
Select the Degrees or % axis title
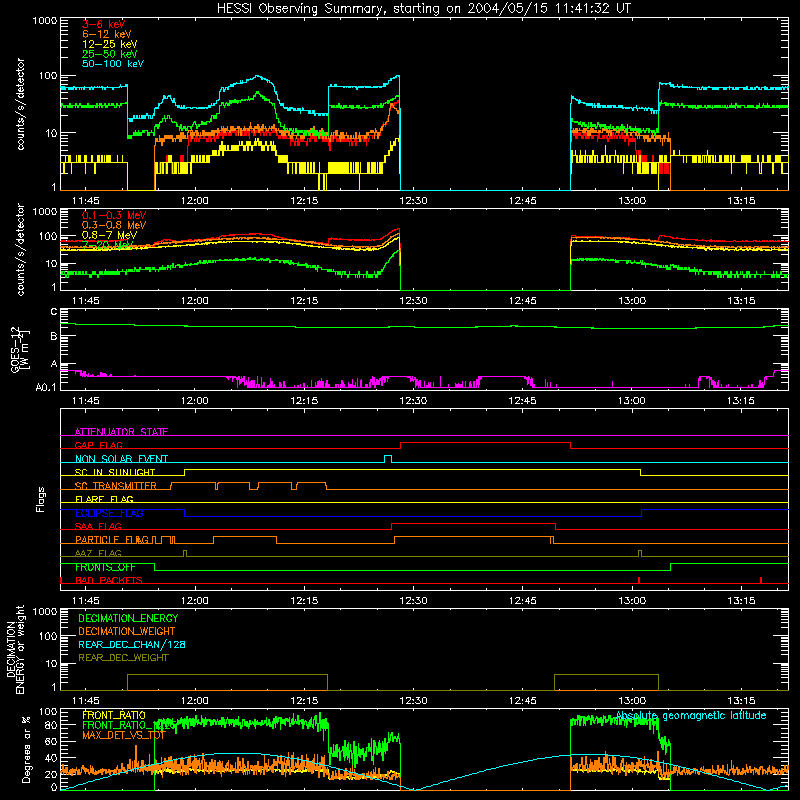click(x=26, y=749)
